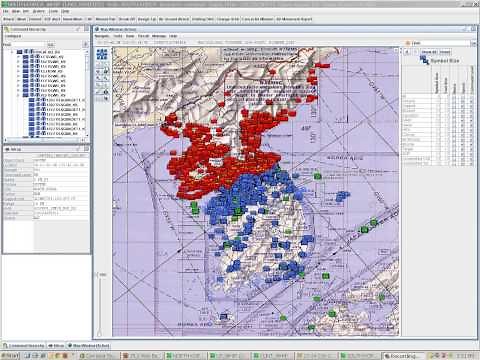
Task: Expand the root node of the hierarchy tree
Action: coord(12,52)
